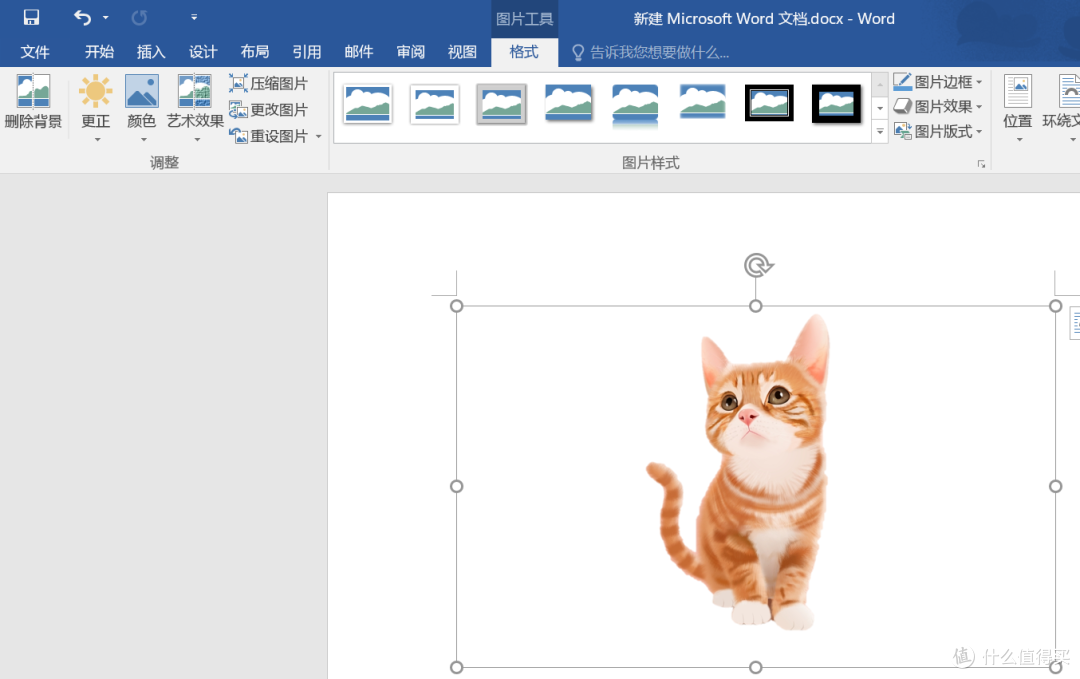Image resolution: width=1080 pixels, height=679 pixels.
Task: Click the Save icon in the quick access toolbar
Action: [x=31, y=17]
